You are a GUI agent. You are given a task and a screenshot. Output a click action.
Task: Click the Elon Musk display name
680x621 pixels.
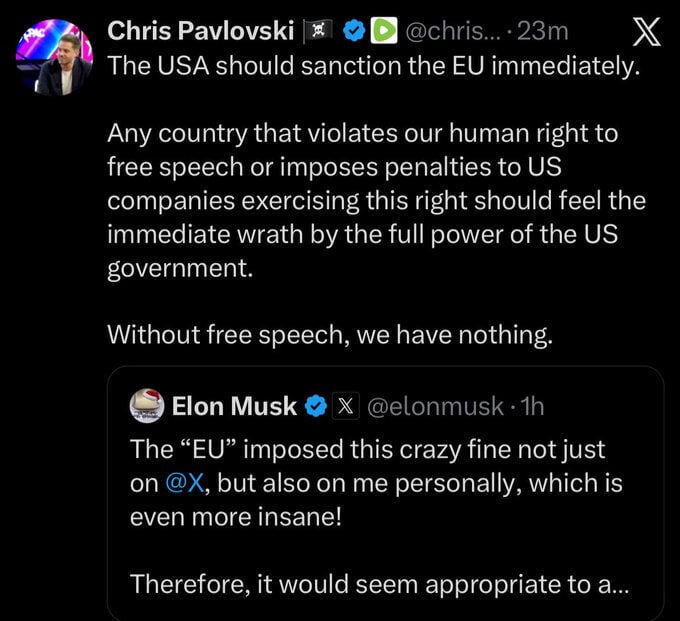coord(234,406)
